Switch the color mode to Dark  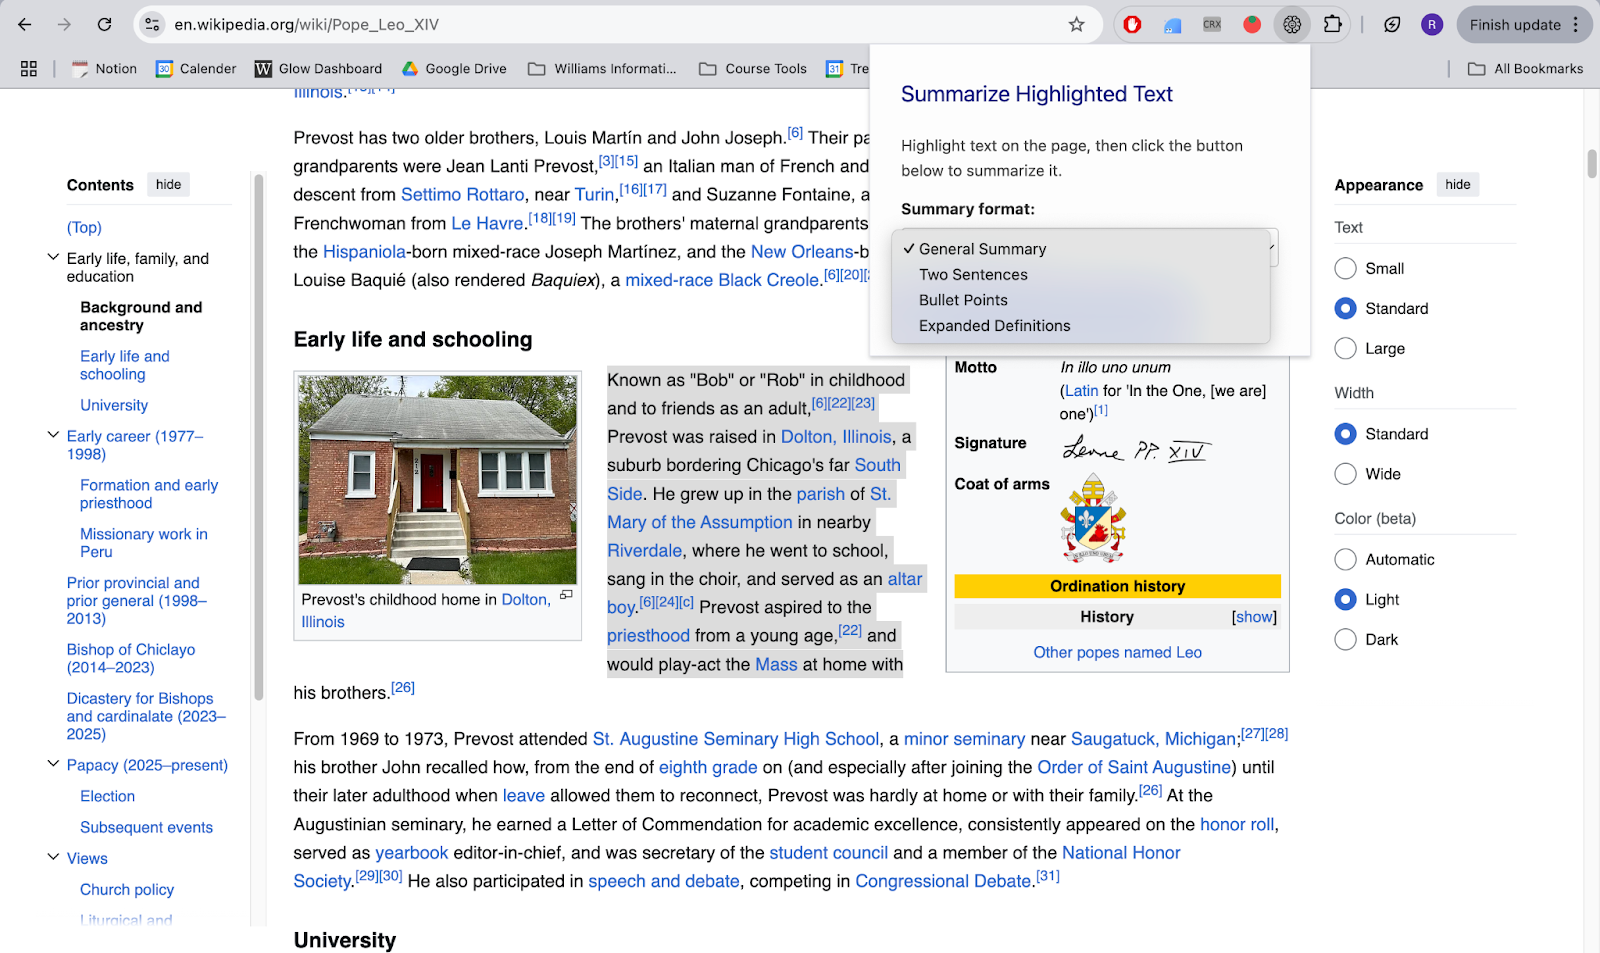(1346, 640)
